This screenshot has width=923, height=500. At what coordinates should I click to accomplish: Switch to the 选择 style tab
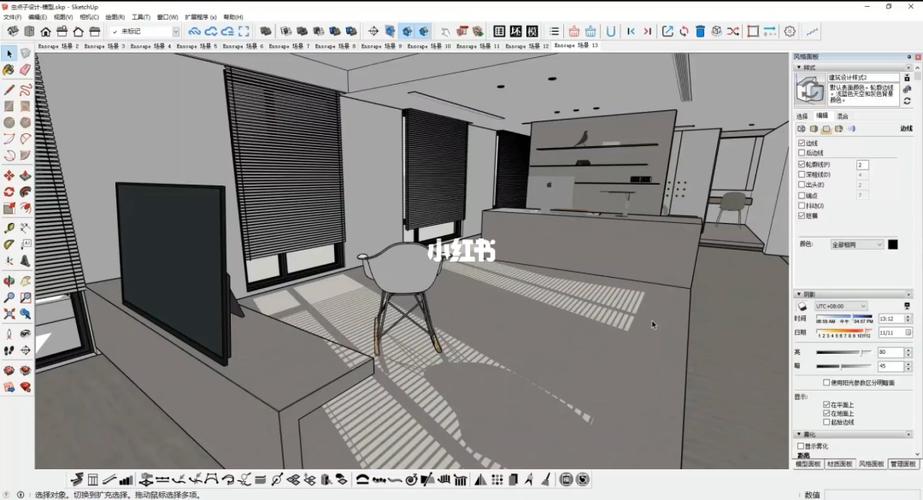(x=802, y=116)
